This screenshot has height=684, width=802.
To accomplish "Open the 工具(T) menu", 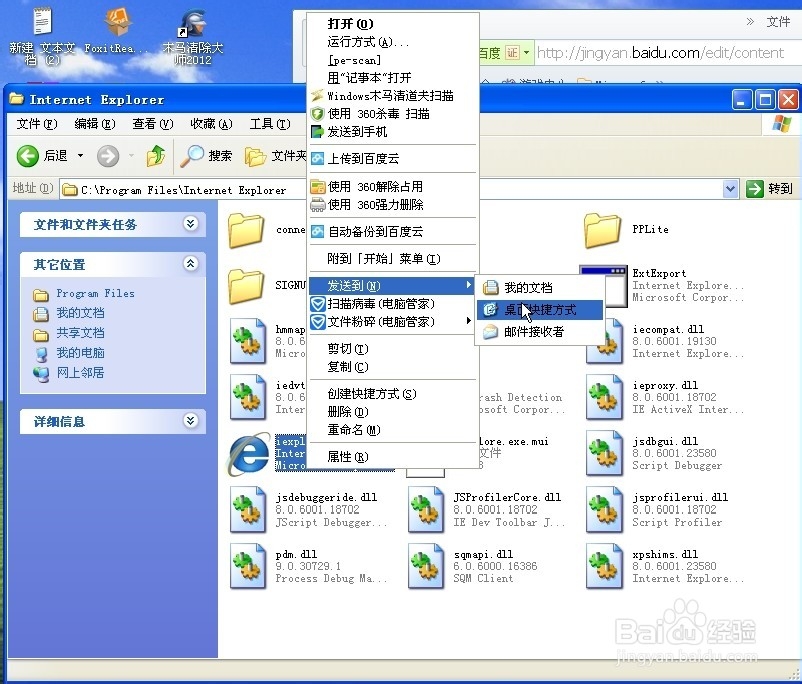I will (270, 124).
